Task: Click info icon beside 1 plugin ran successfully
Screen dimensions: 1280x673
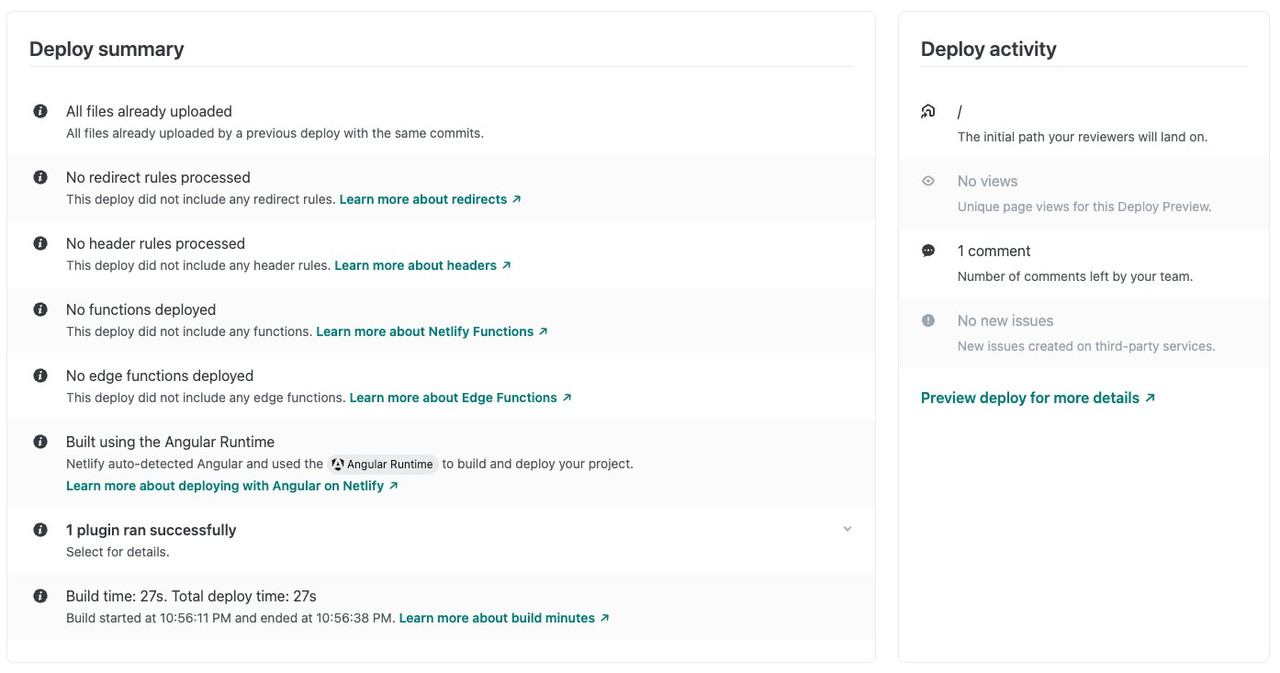Action: point(40,529)
